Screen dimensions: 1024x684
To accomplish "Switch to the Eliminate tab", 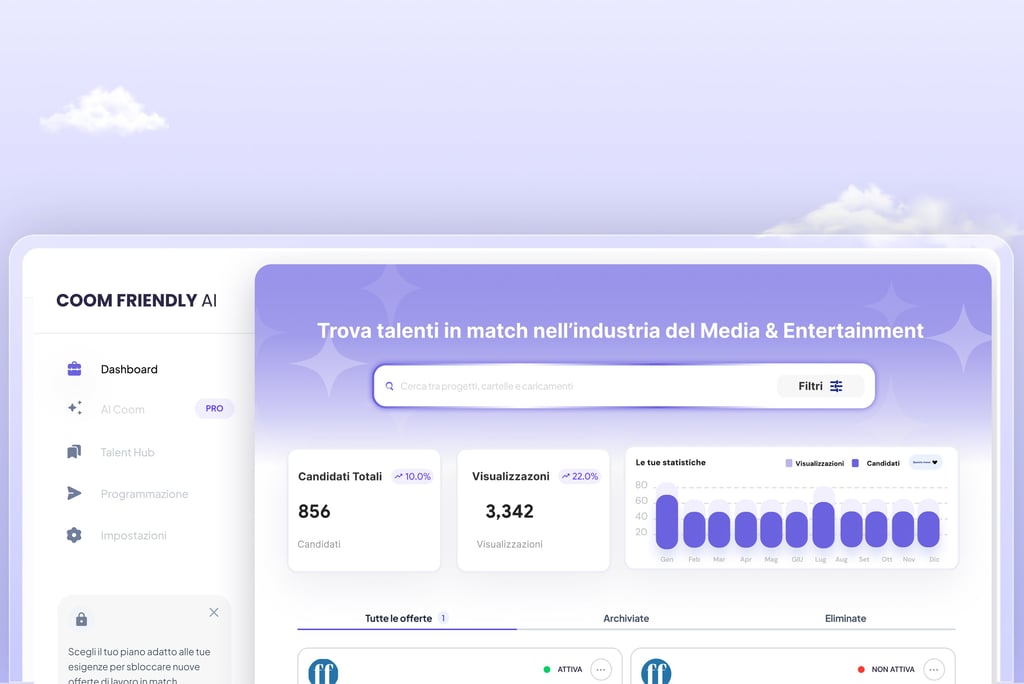I will (846, 618).
